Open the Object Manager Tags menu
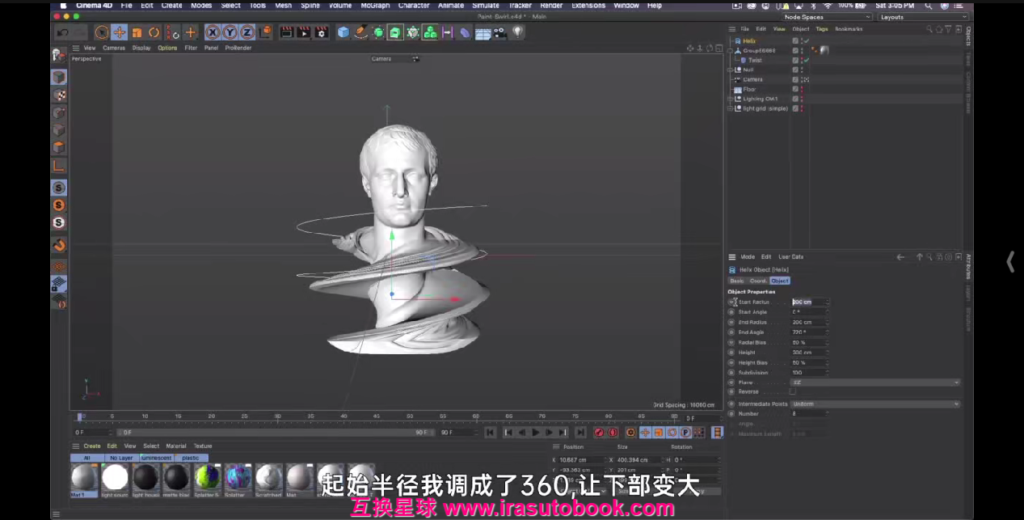This screenshot has height=520, width=1024. (x=822, y=29)
